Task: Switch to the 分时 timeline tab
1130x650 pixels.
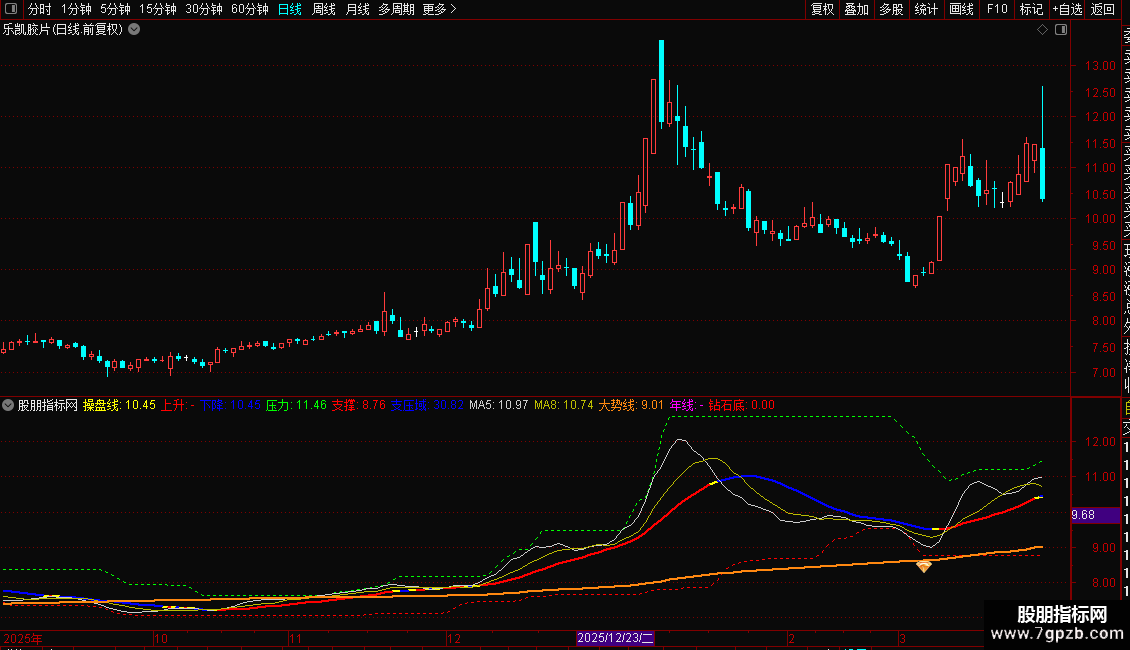Action: tap(40, 9)
